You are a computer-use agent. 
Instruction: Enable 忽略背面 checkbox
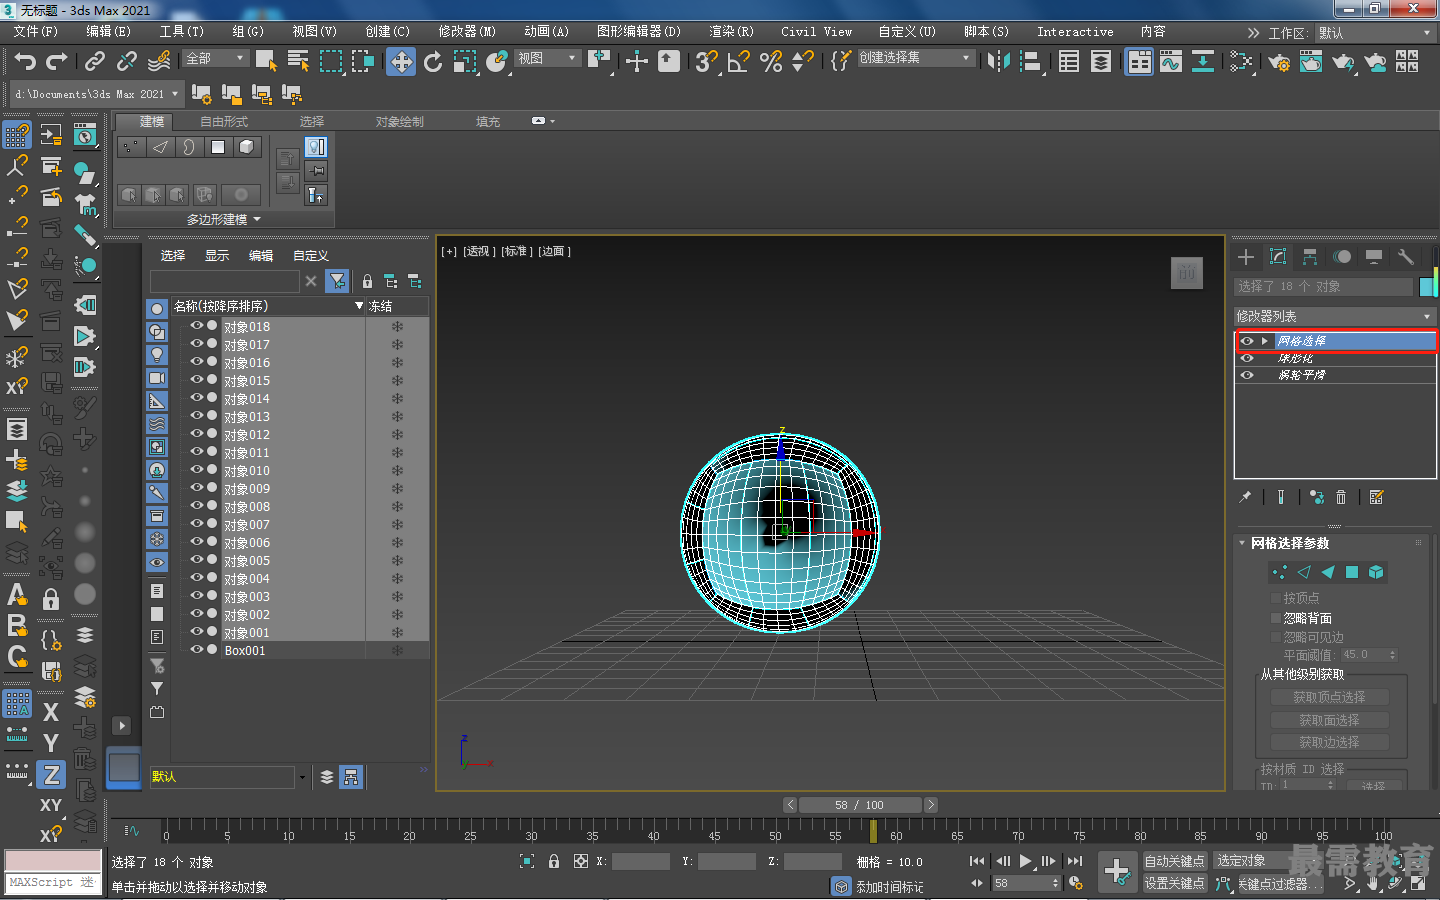1276,618
